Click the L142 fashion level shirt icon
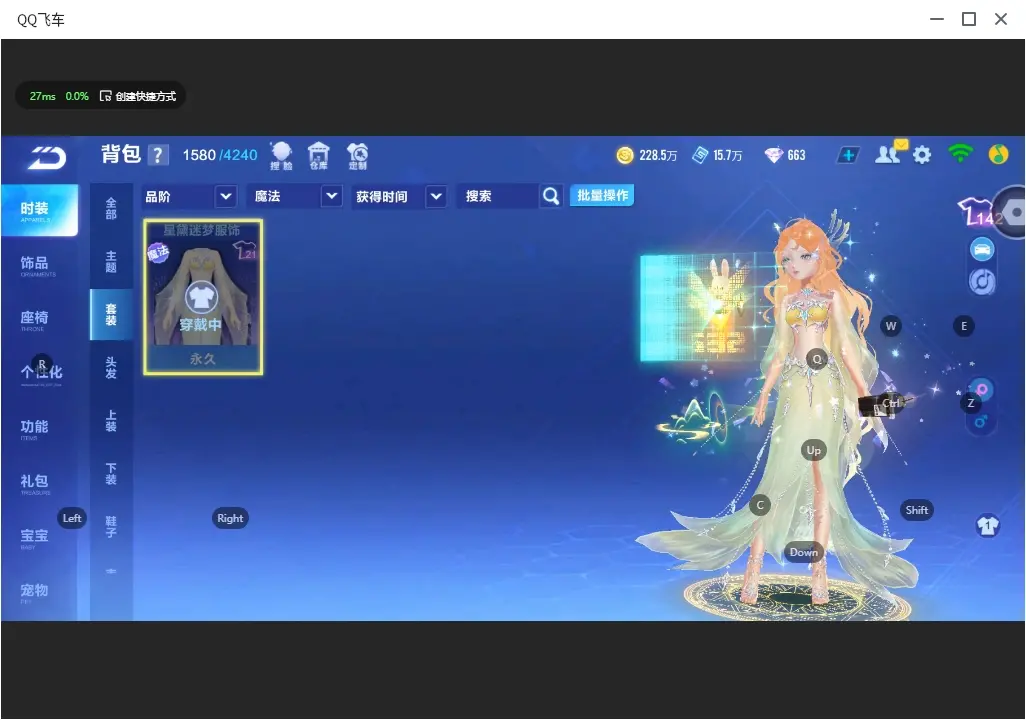This screenshot has height=720, width=1026. tap(977, 212)
